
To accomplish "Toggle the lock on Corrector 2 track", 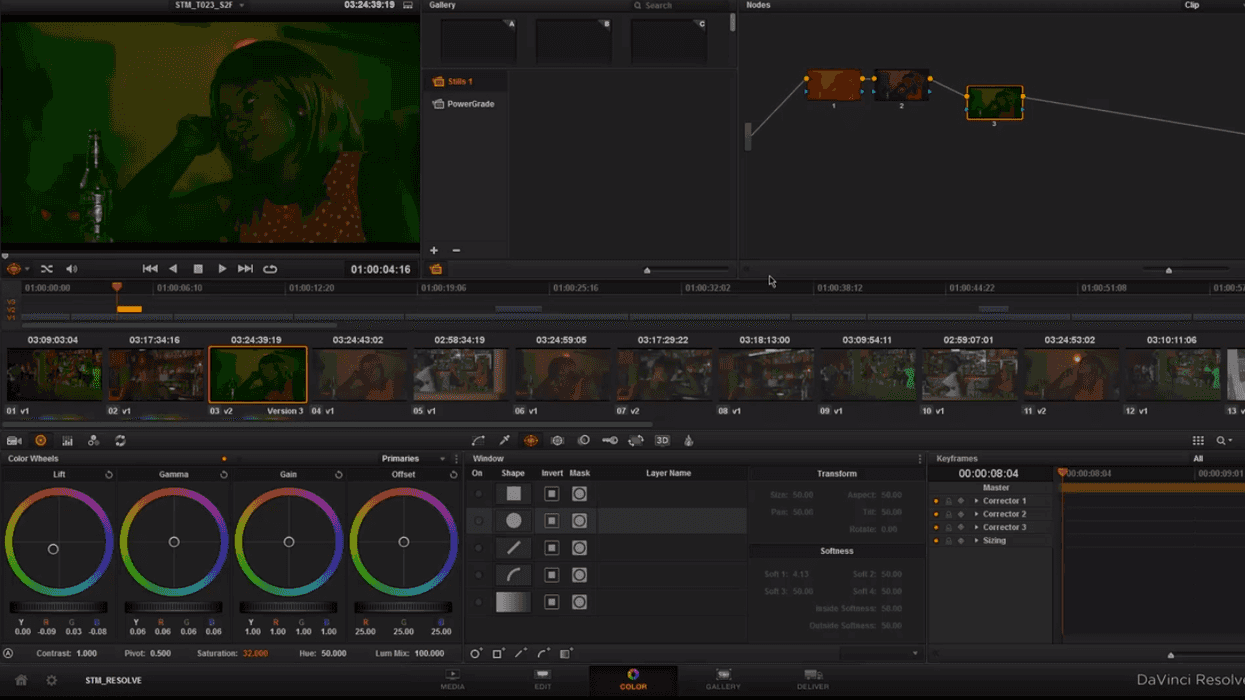I will click(948, 514).
